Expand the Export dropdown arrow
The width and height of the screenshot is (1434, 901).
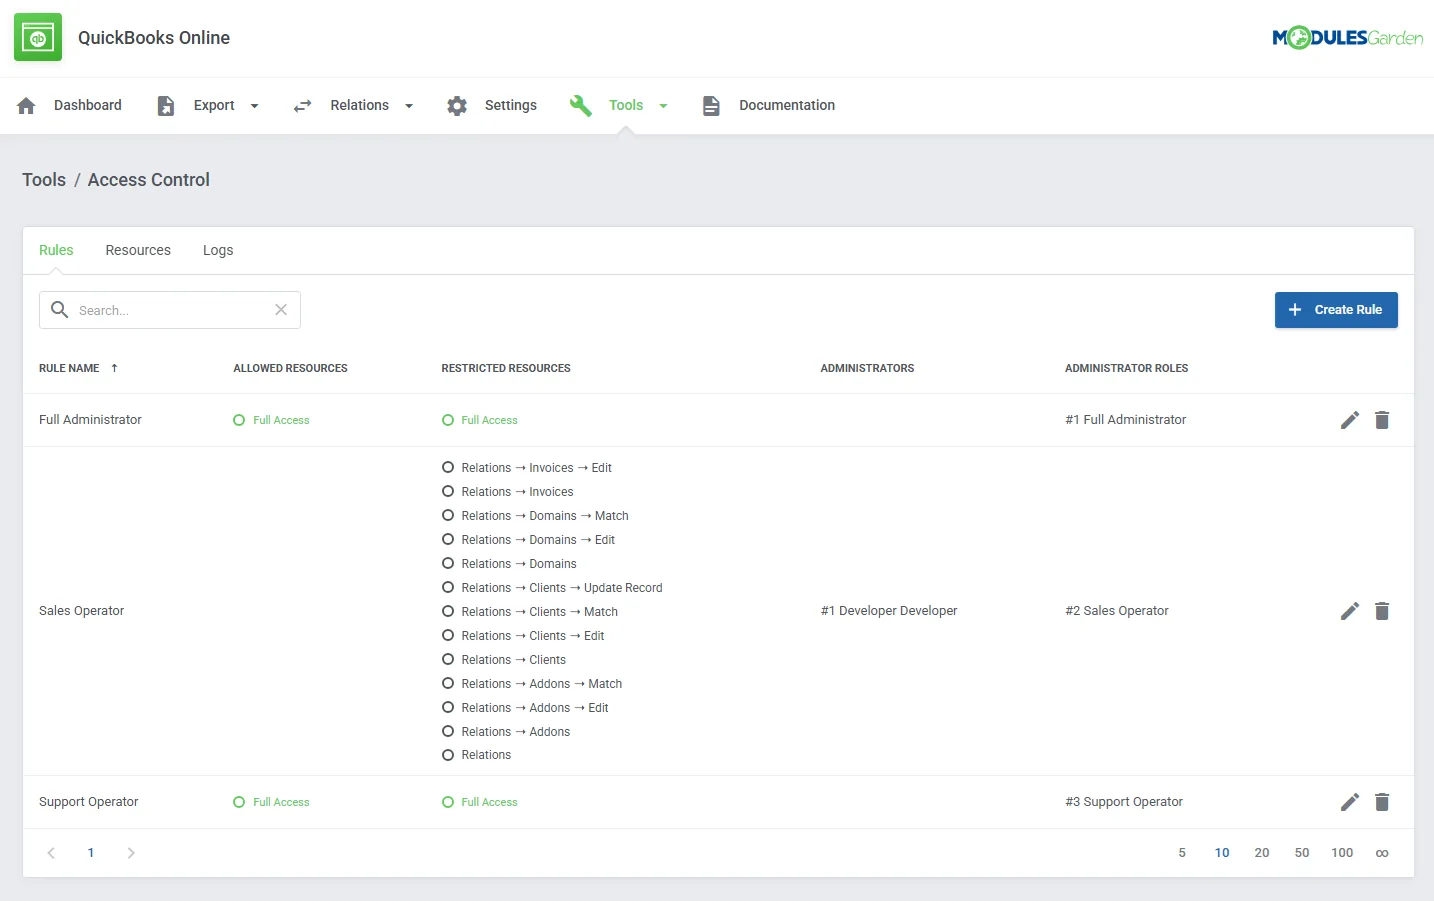pos(254,106)
